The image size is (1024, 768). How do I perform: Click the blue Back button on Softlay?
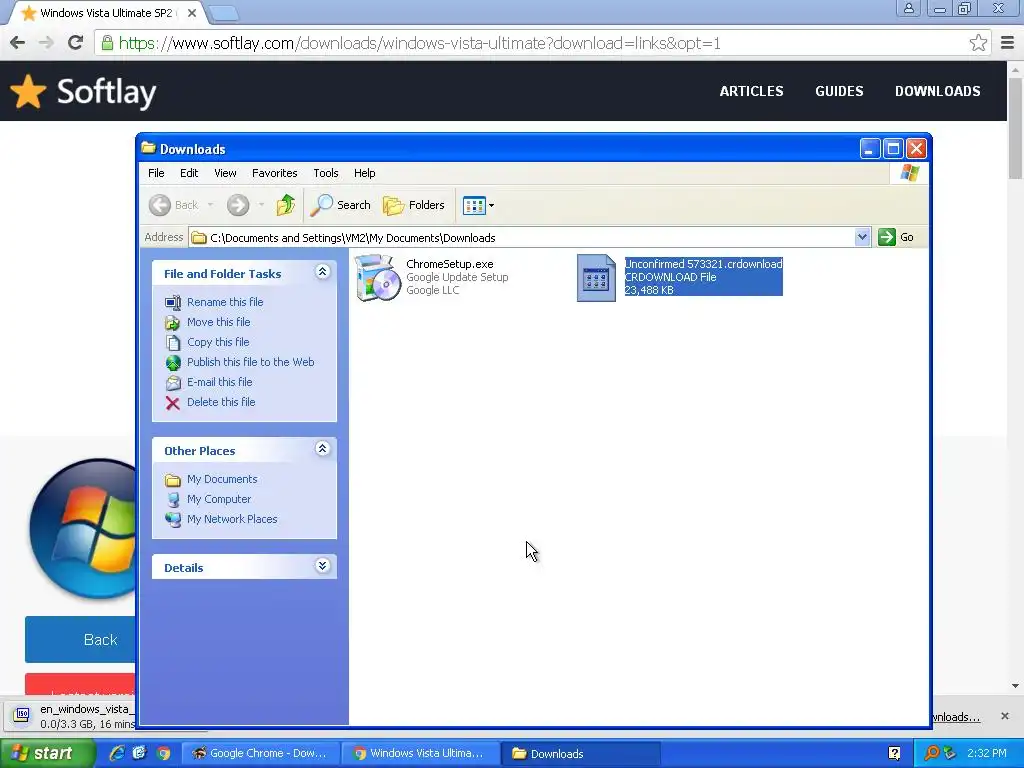[x=80, y=639]
